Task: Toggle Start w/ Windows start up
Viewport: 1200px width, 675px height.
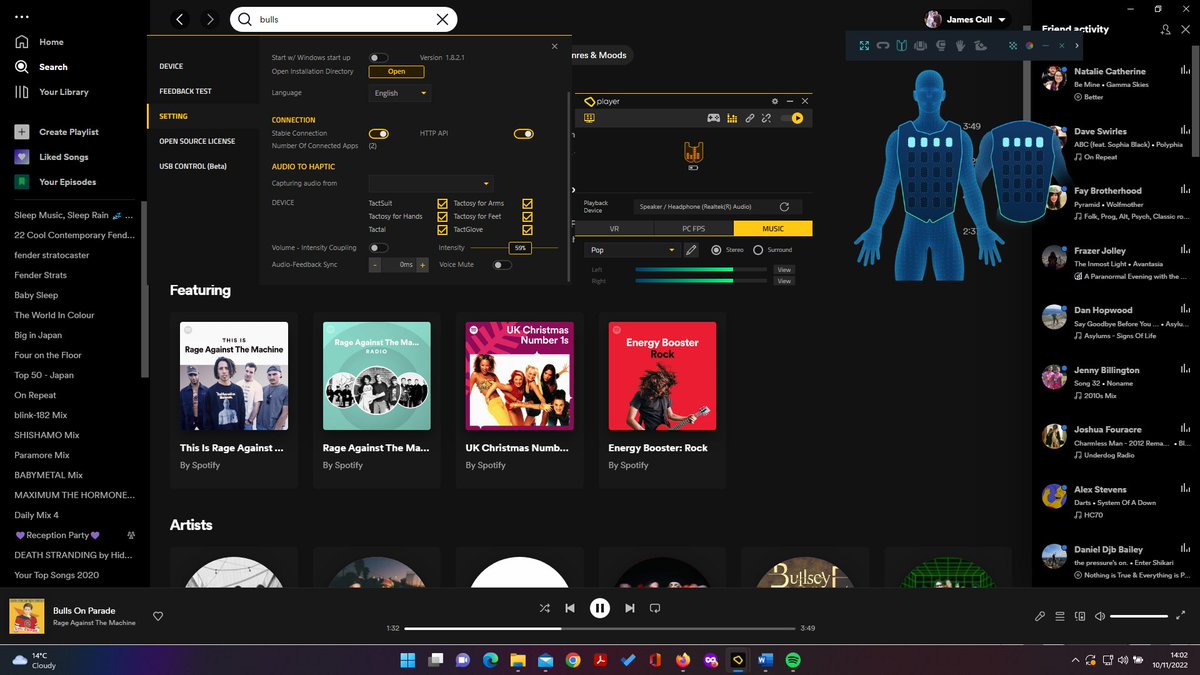Action: coord(379,58)
